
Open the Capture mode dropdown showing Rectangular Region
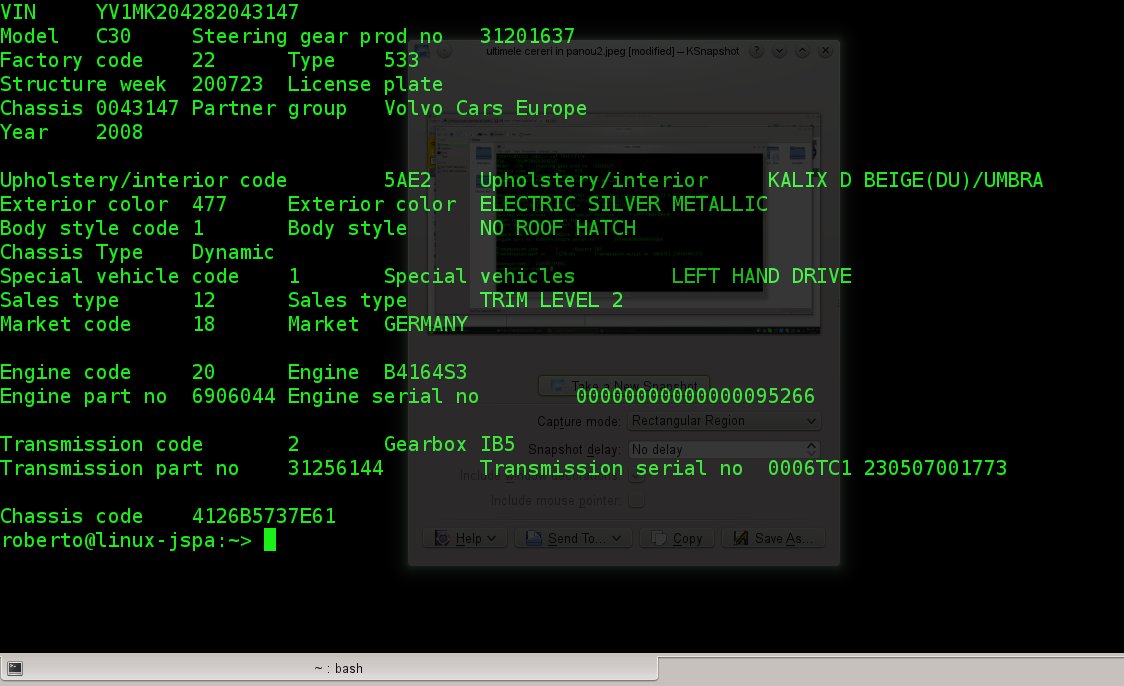point(724,421)
